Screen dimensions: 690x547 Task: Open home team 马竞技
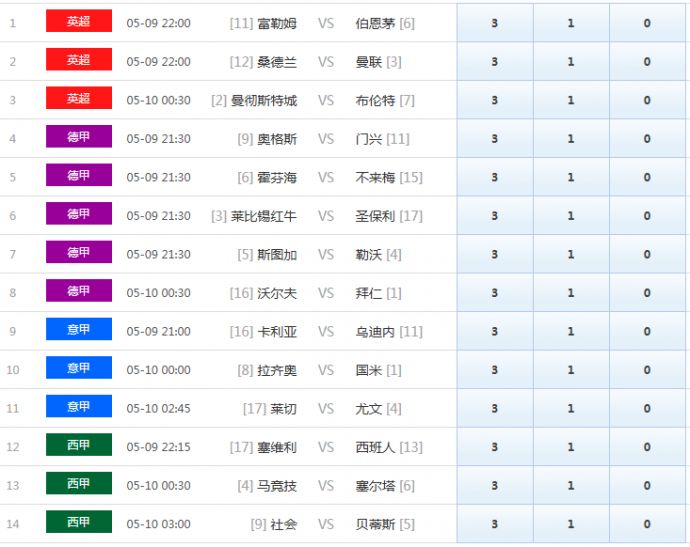coord(277,485)
